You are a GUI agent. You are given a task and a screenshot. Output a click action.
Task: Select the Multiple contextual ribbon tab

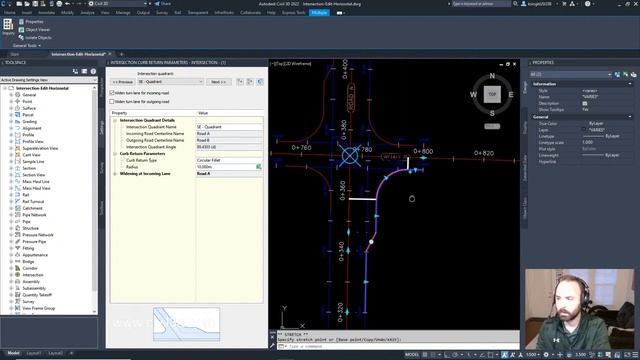pos(319,13)
